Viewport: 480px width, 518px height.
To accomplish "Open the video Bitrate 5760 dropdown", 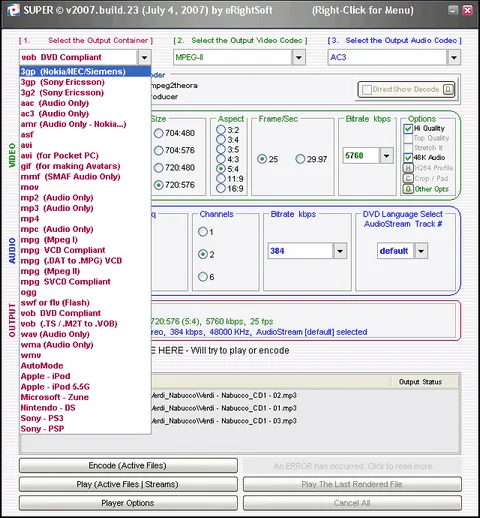I will point(386,156).
